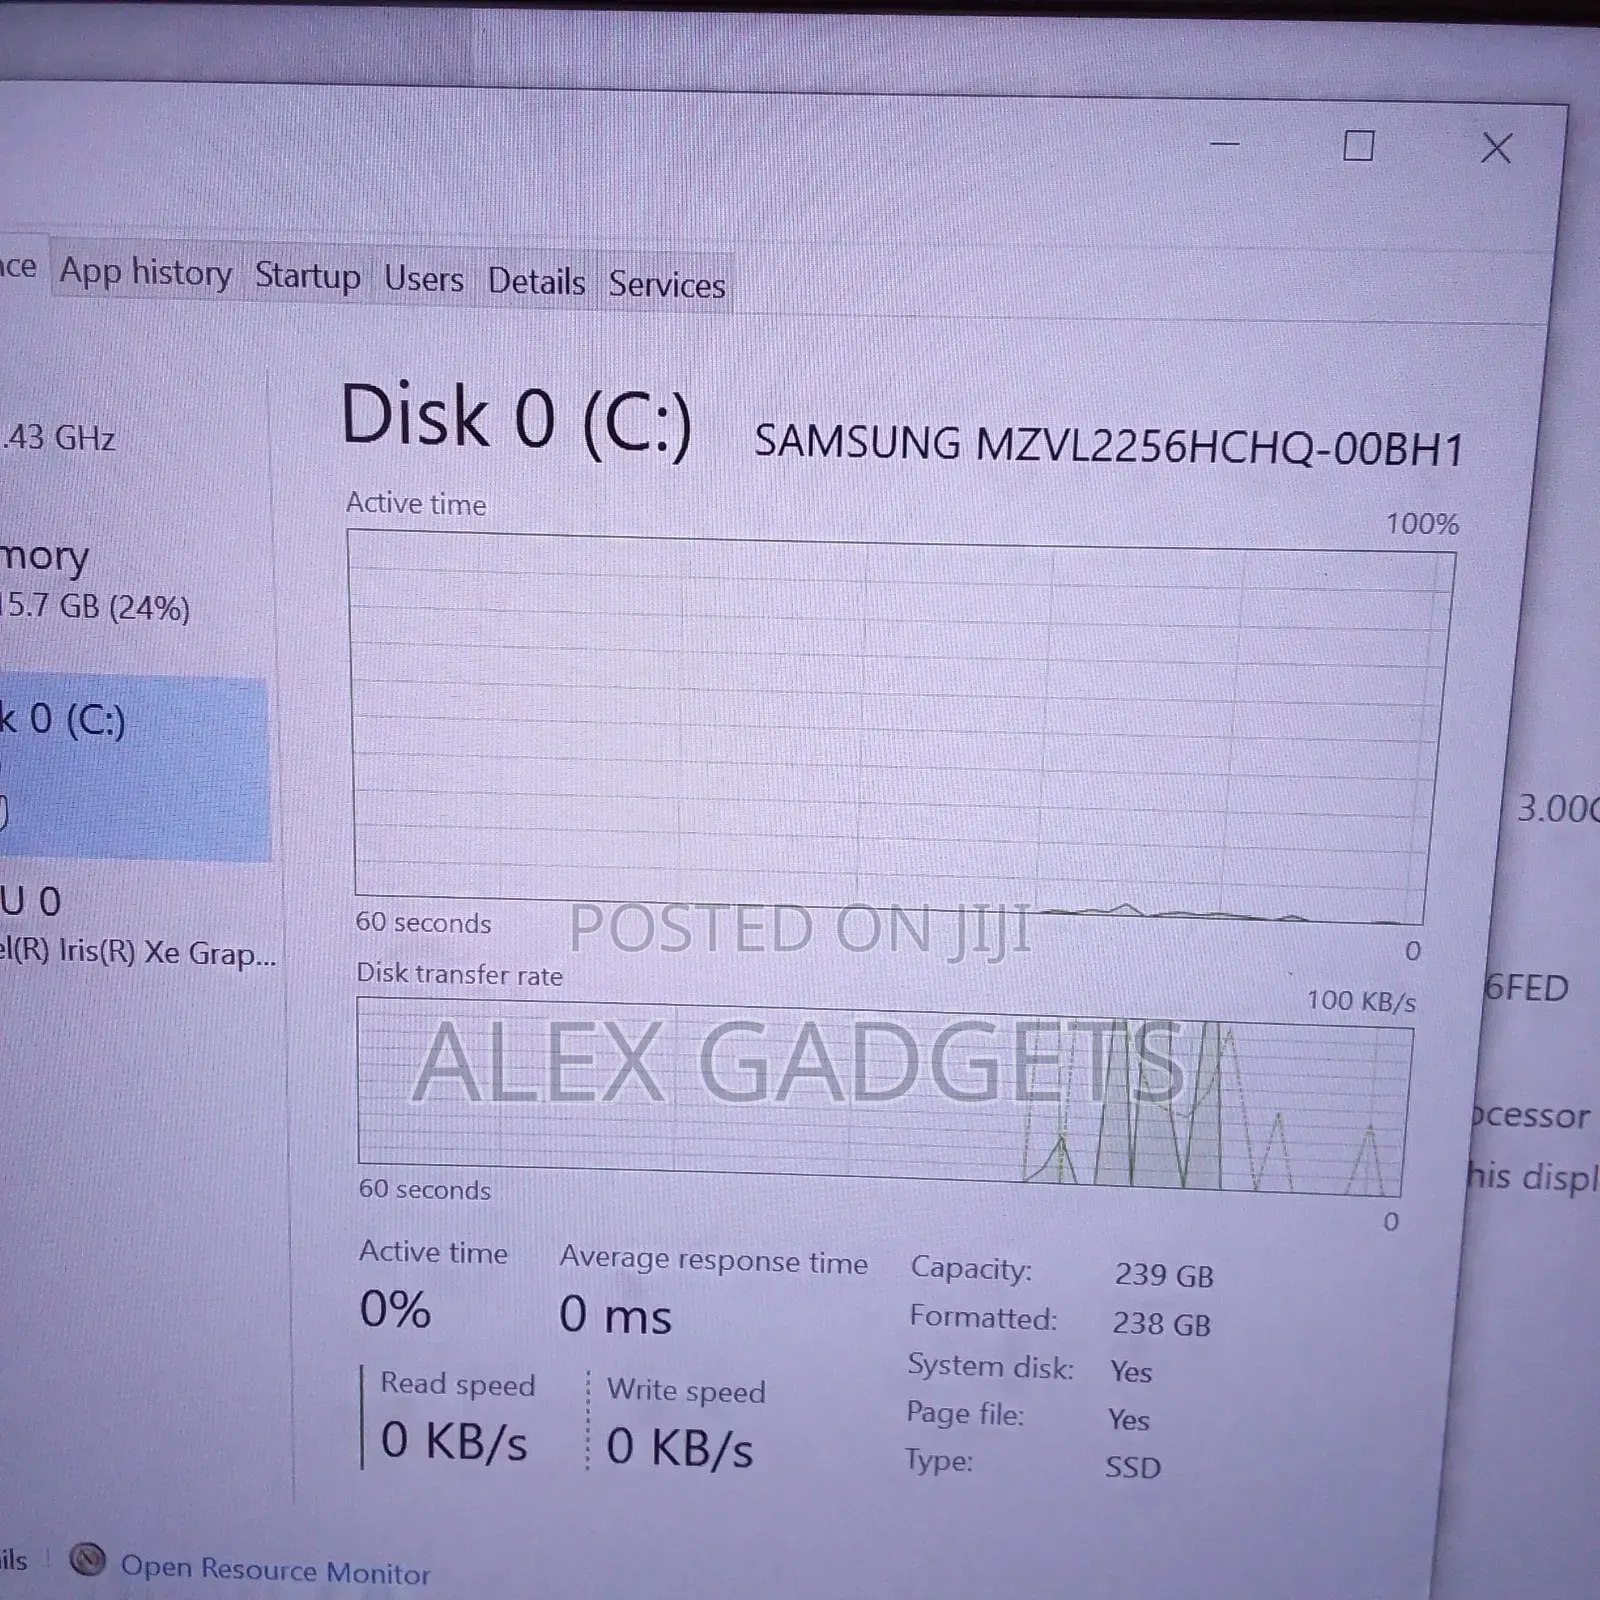This screenshot has height=1600, width=1600.
Task: Go to the Details tab
Action: coord(536,282)
